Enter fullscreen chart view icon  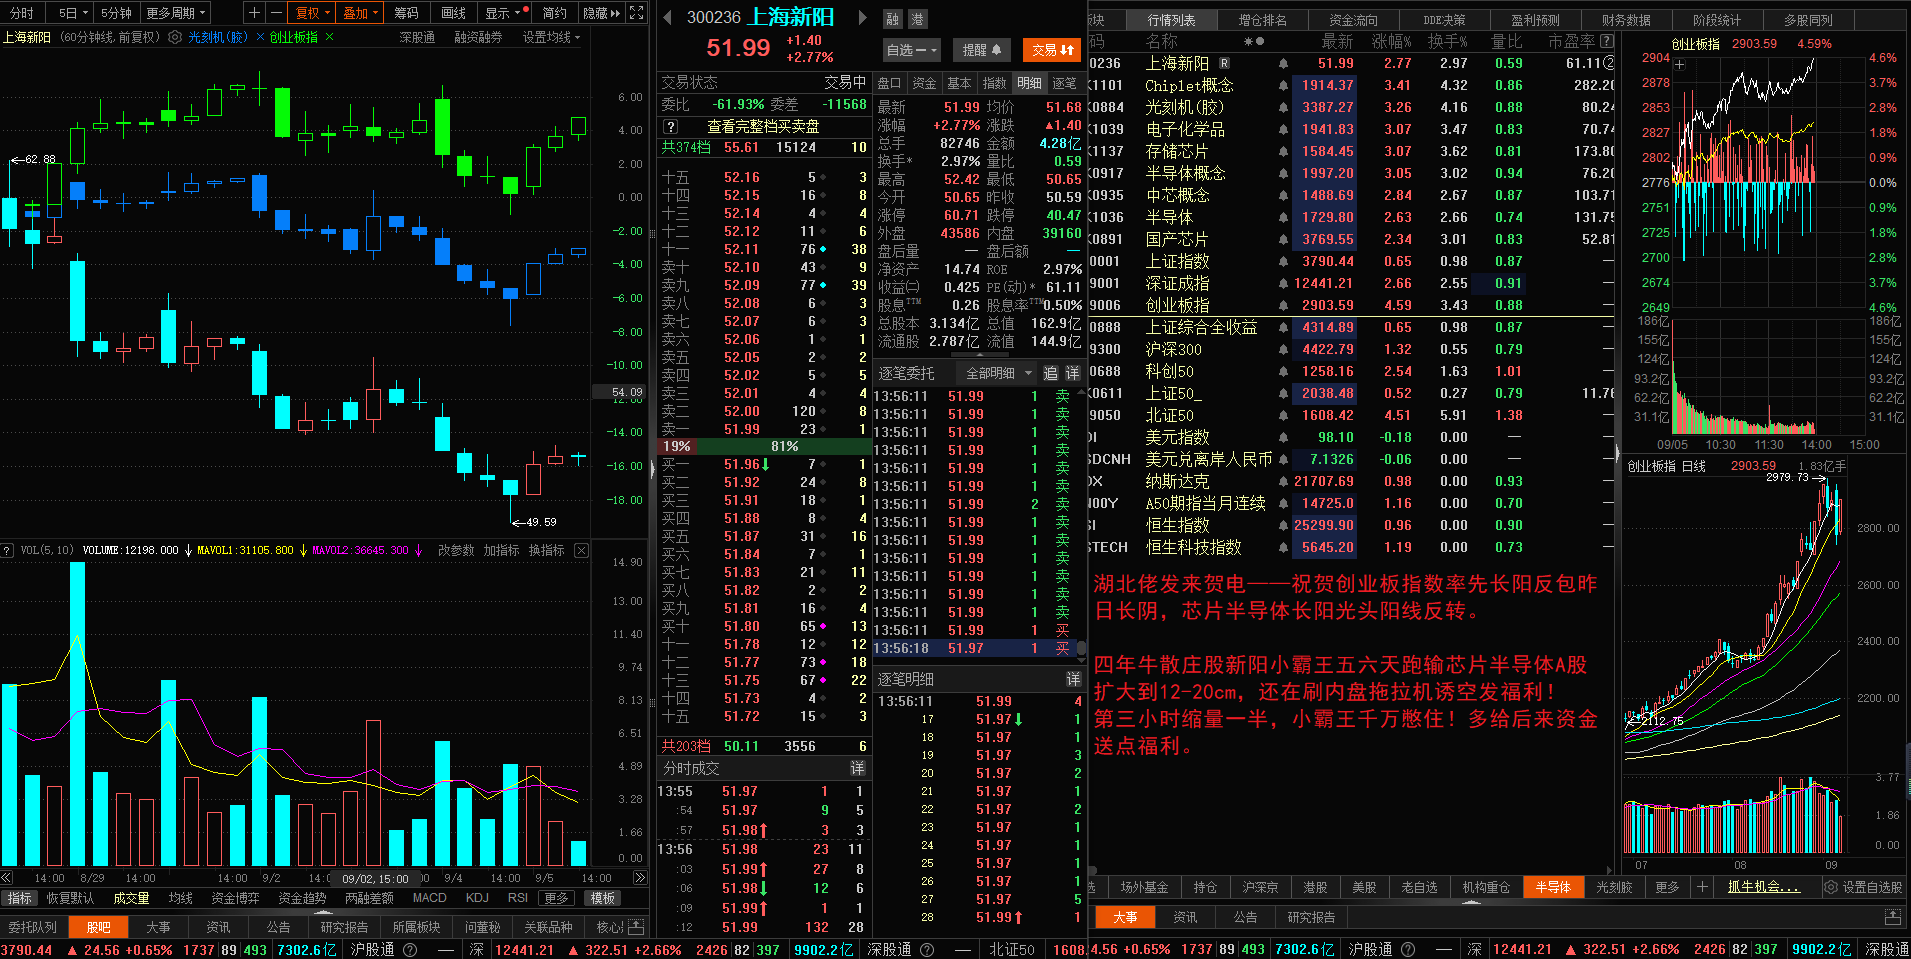[637, 13]
